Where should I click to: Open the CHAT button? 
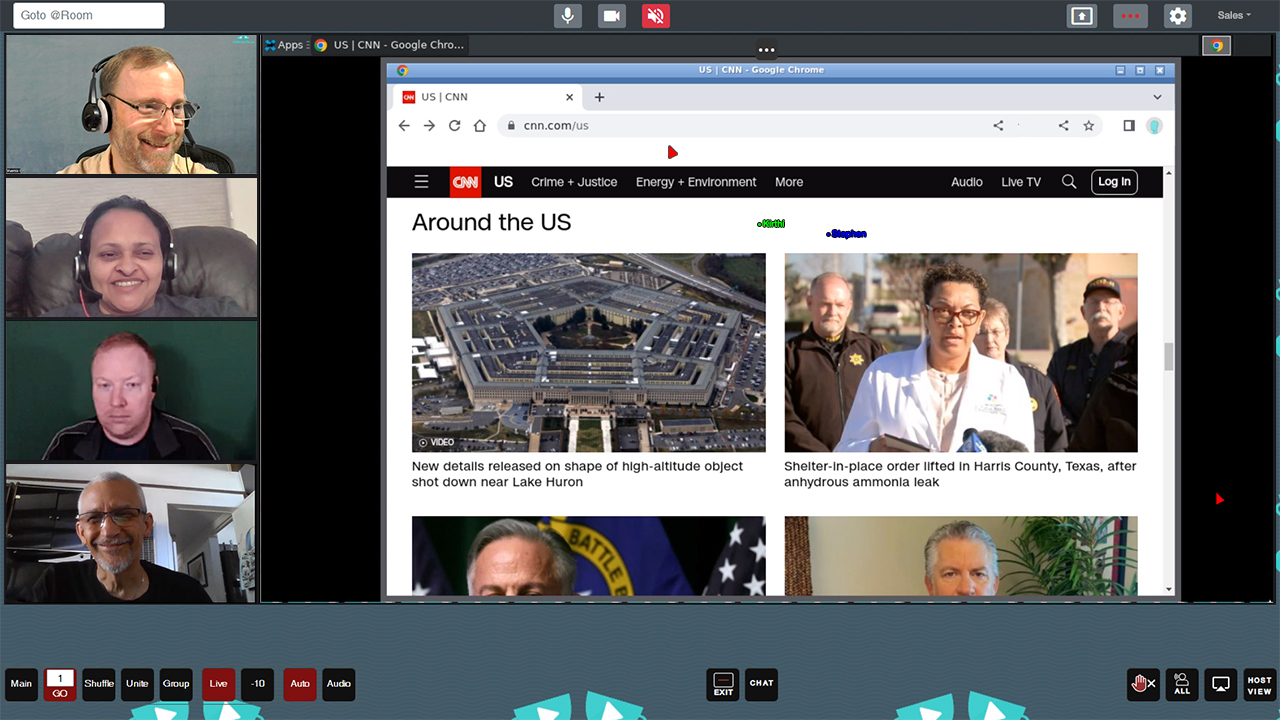(762, 684)
